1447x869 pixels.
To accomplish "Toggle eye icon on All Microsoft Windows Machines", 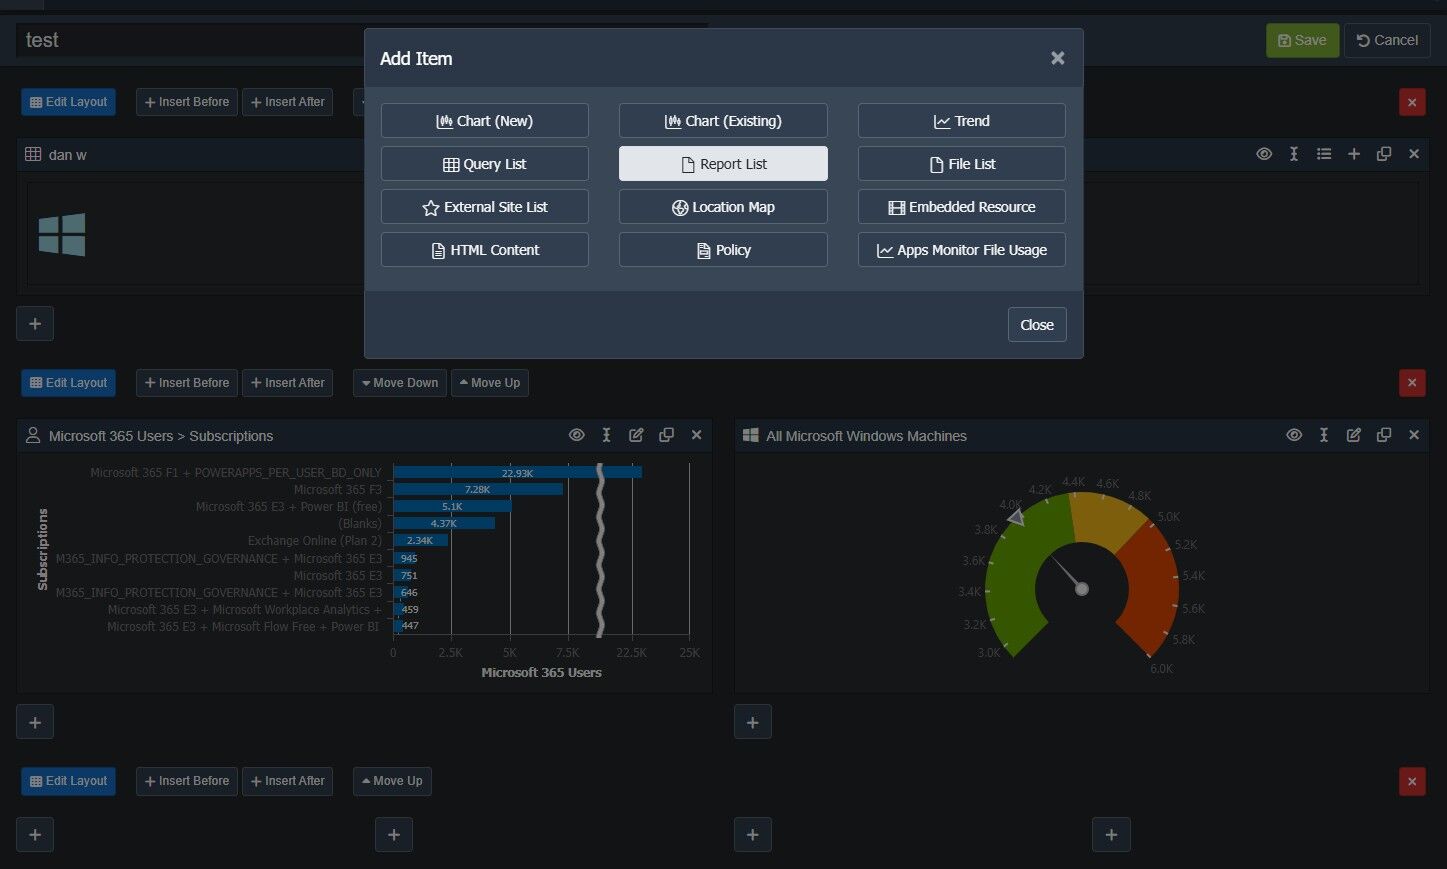I will (1294, 435).
